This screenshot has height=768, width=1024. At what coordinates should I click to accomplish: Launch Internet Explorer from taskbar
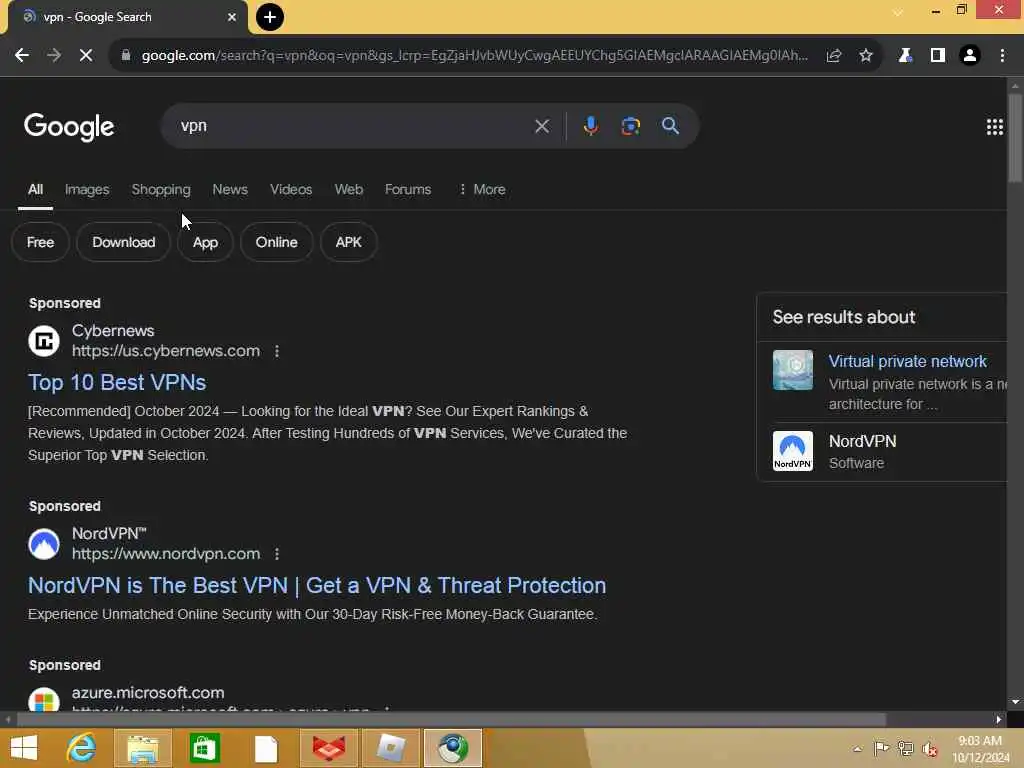click(82, 748)
